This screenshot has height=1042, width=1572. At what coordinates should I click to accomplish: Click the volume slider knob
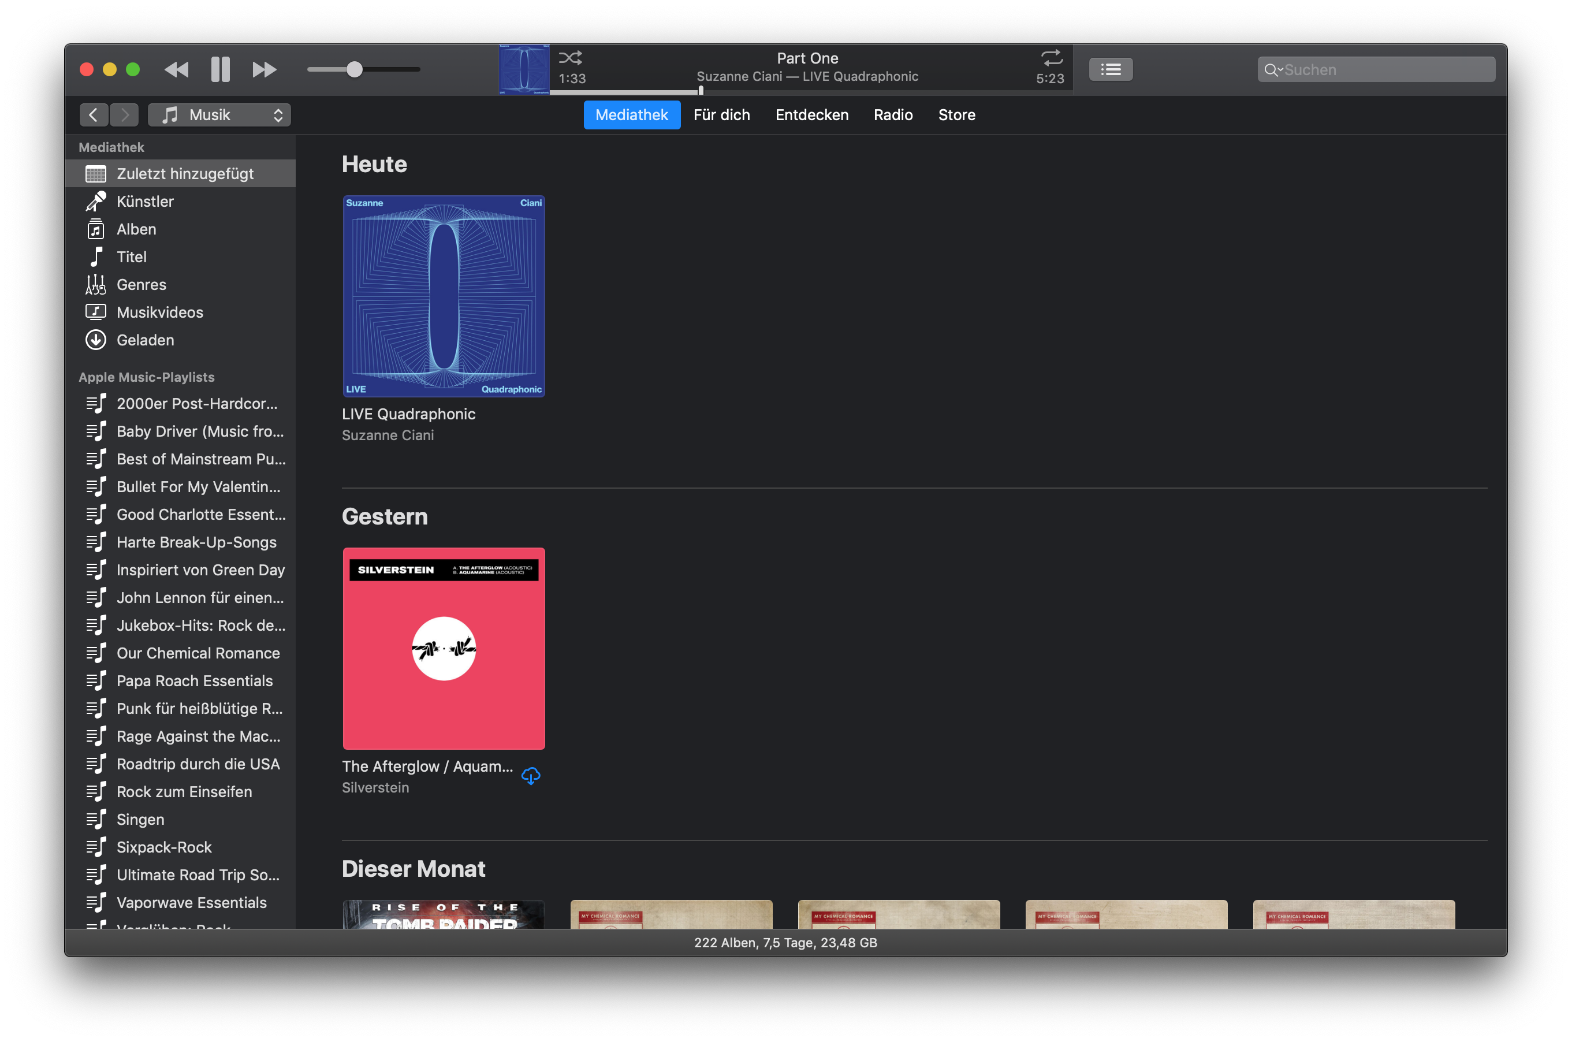pos(354,69)
